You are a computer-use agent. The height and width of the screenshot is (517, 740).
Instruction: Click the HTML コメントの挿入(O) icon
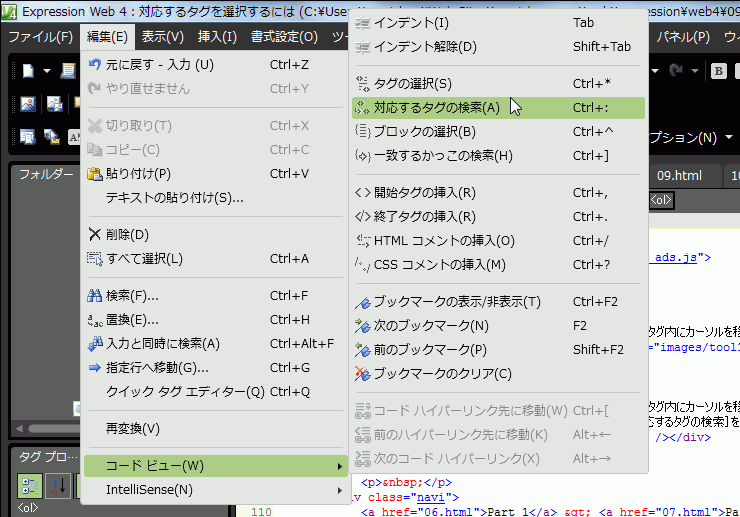point(362,241)
